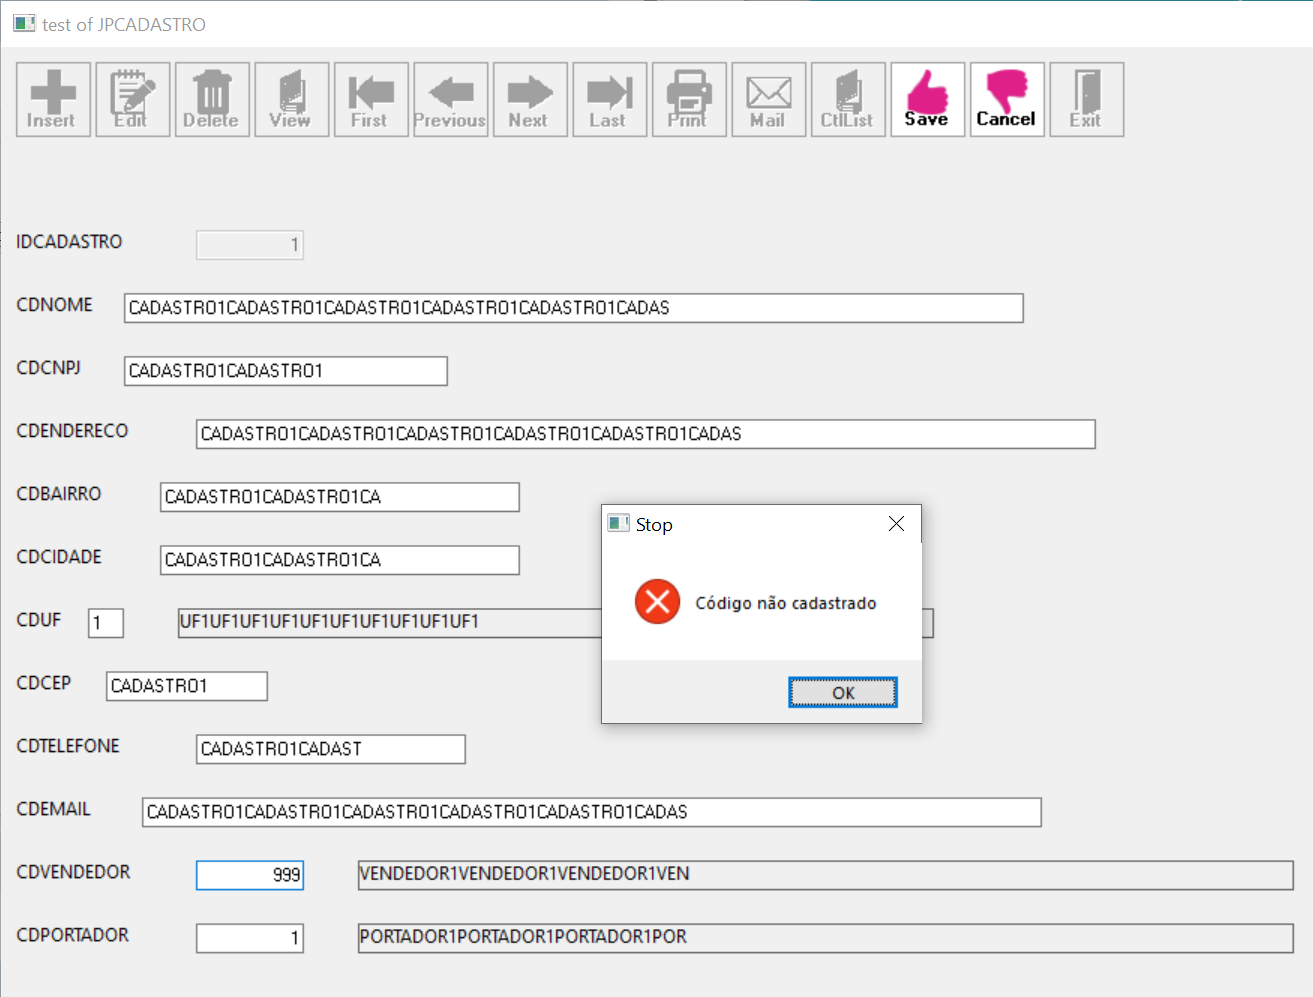Open the View record icon
Viewport: 1313px width, 997px height.
[x=292, y=99]
